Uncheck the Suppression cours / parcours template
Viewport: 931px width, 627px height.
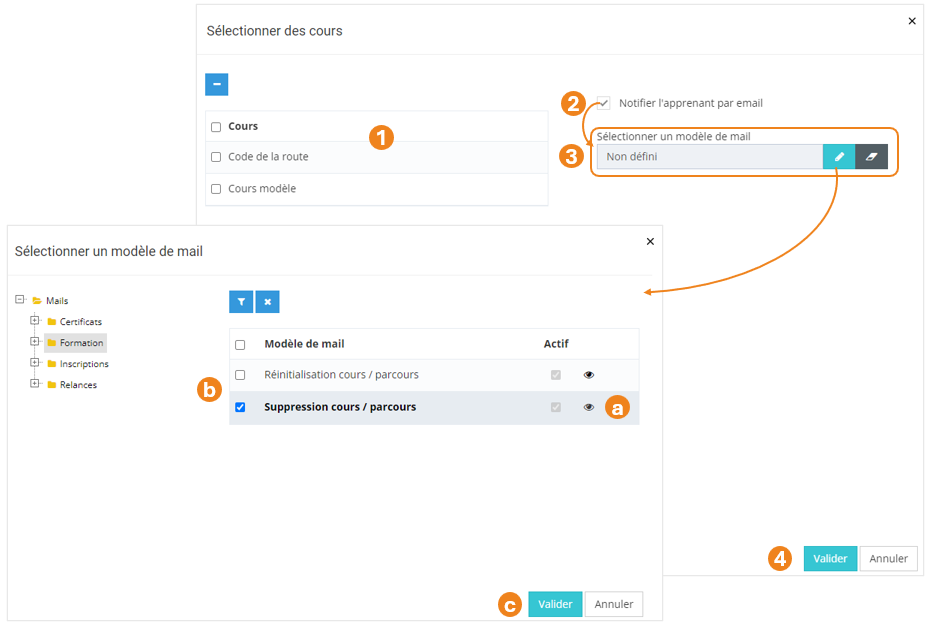tap(240, 407)
